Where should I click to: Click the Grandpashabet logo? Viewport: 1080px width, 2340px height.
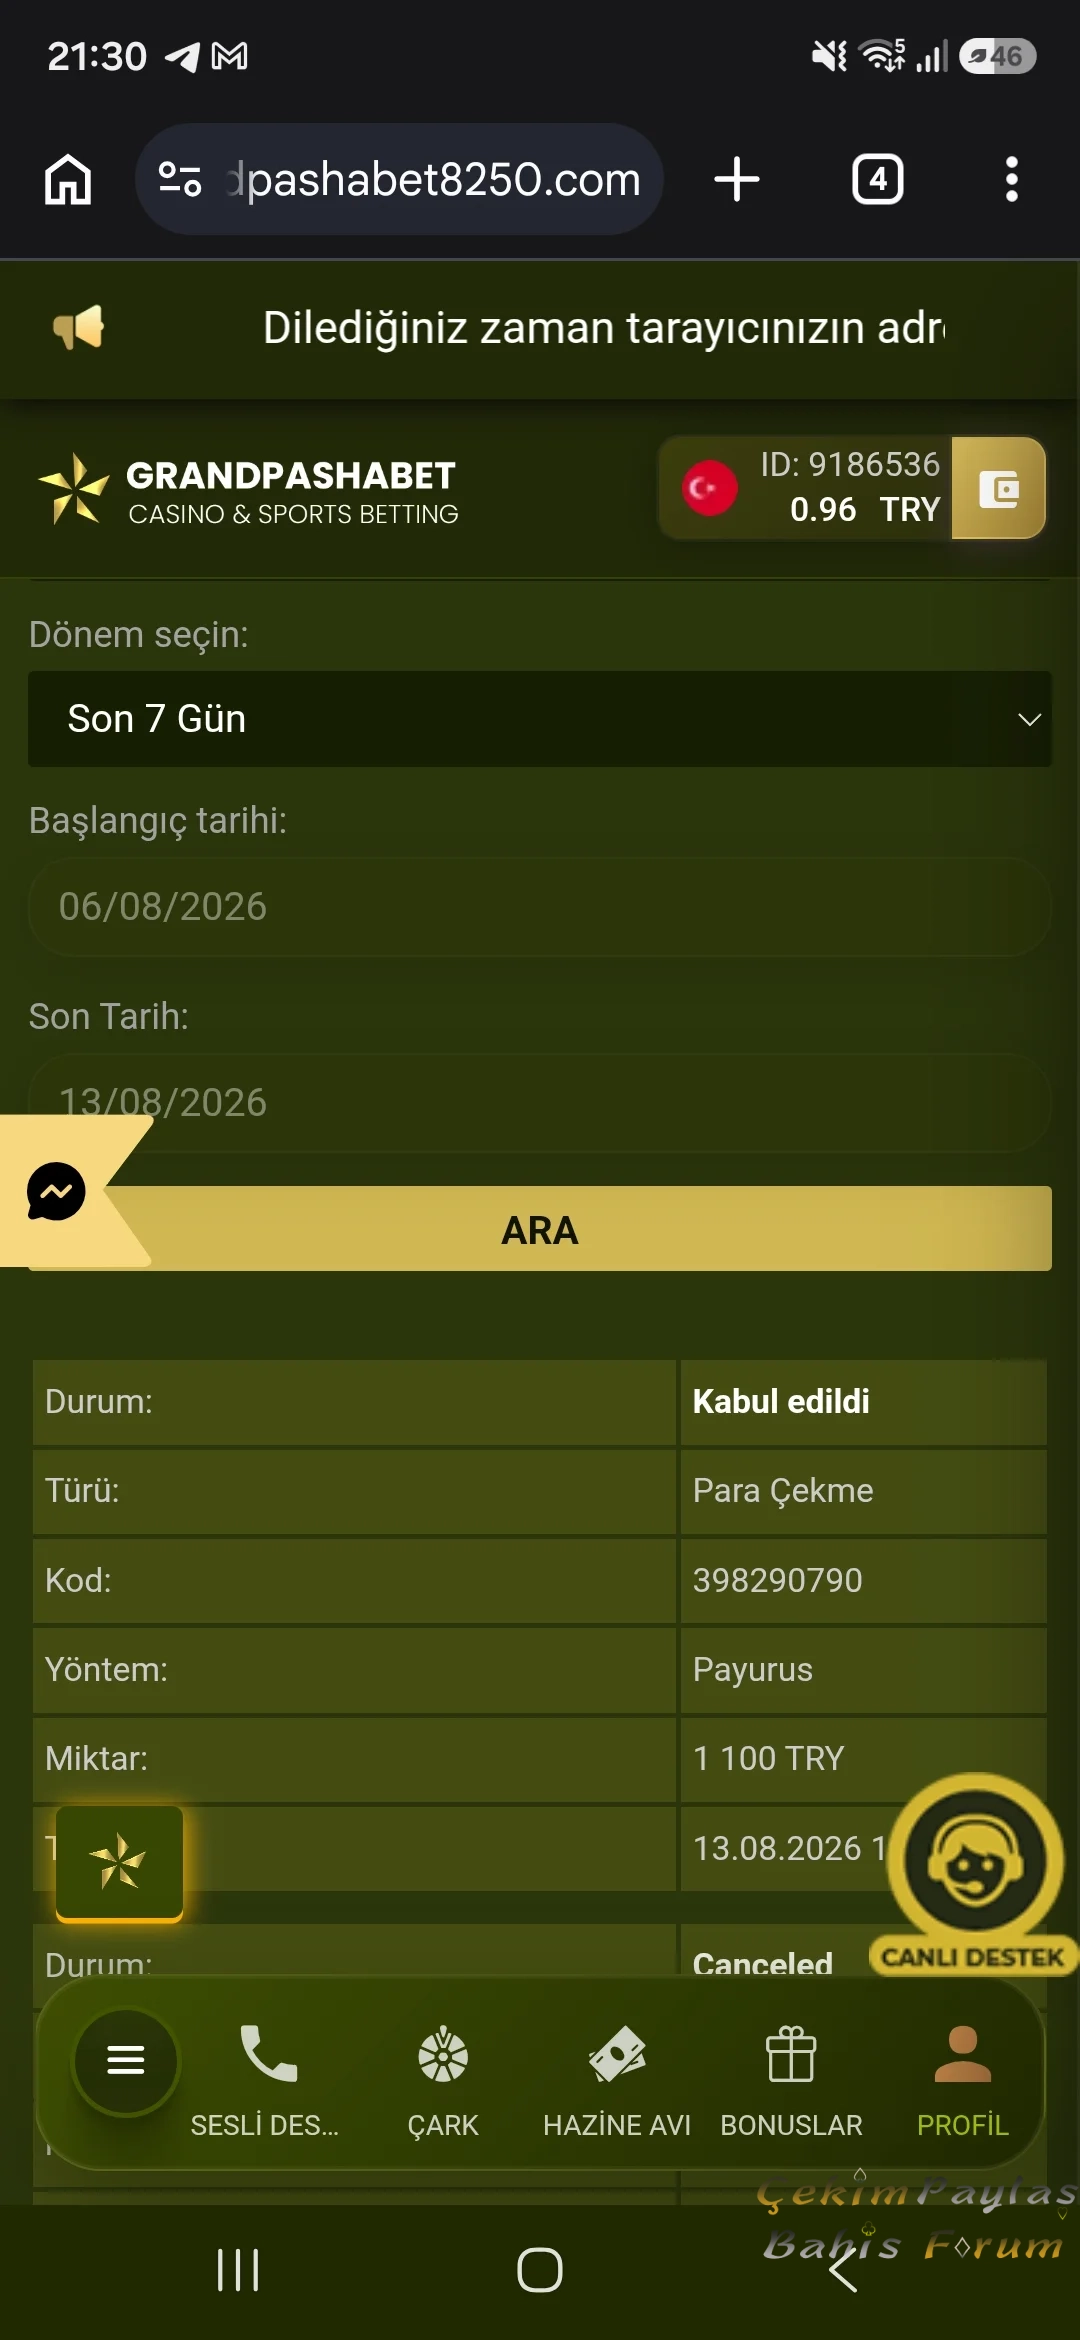click(x=248, y=491)
